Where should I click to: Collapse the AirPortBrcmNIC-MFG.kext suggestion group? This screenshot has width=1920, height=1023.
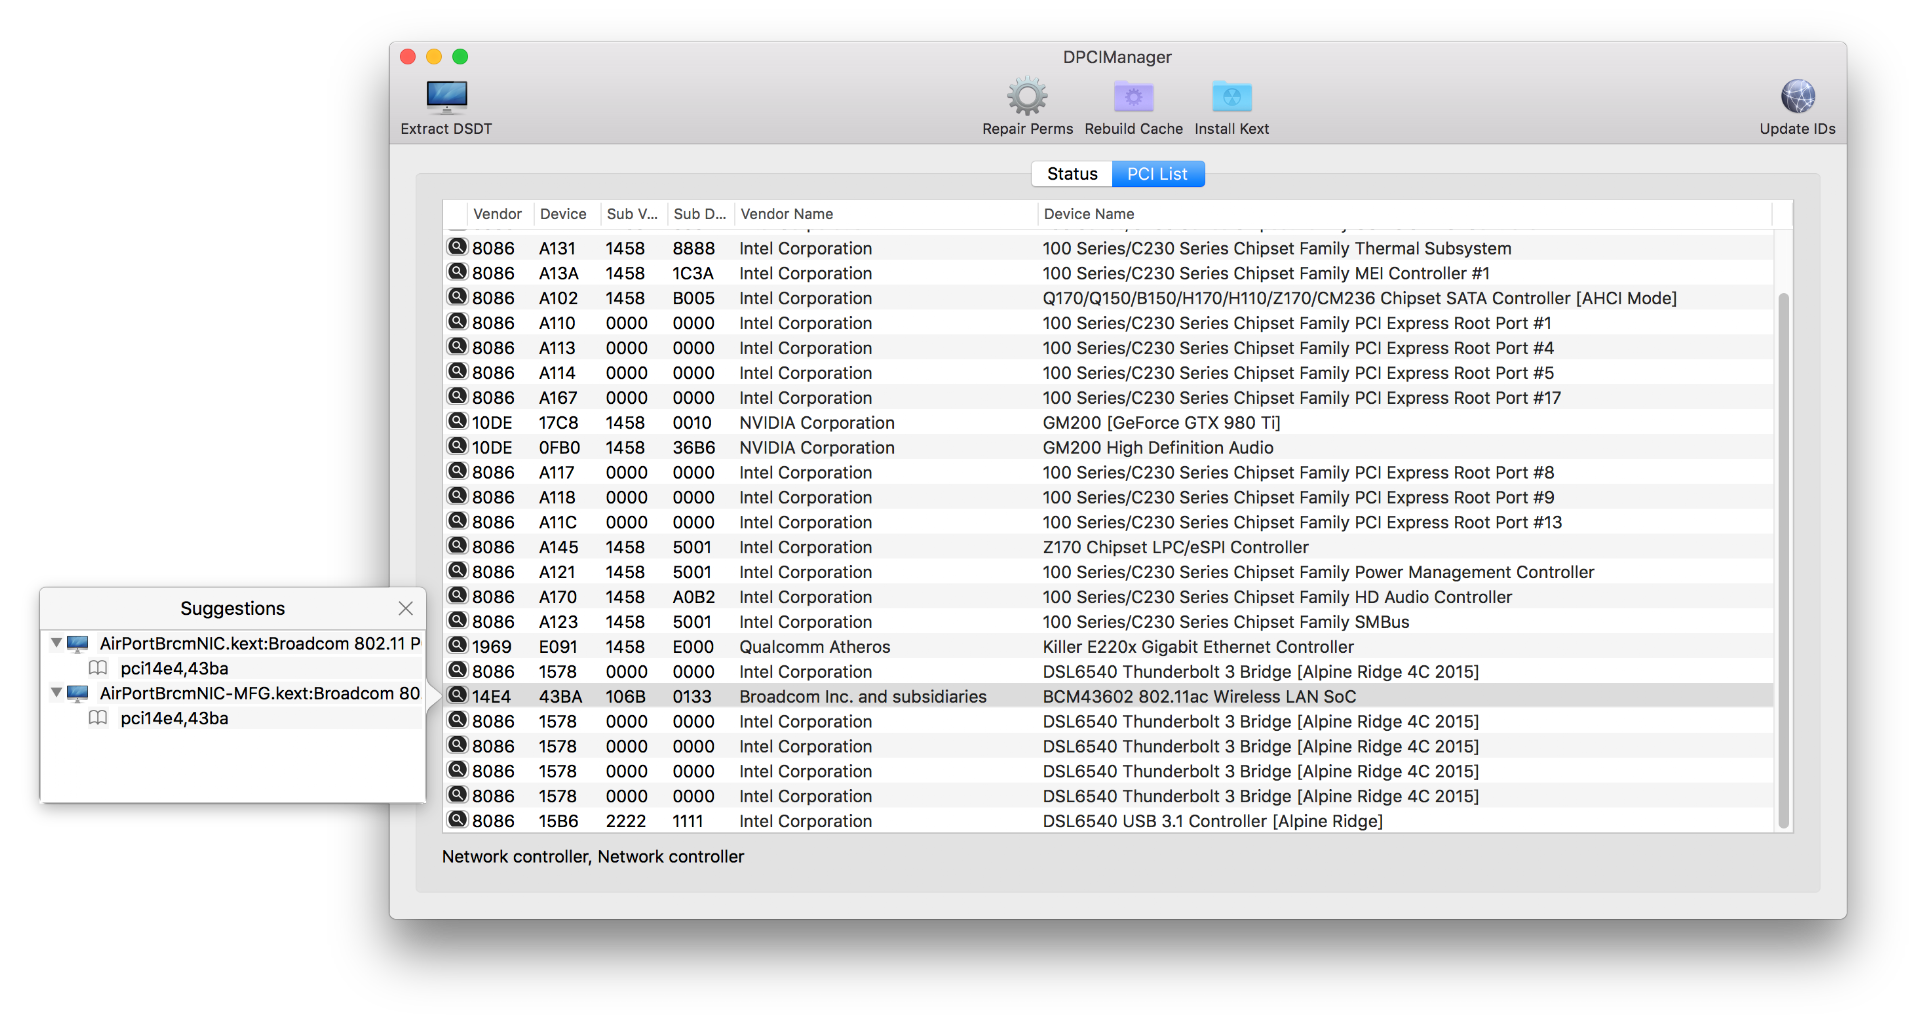pyautogui.click(x=57, y=693)
